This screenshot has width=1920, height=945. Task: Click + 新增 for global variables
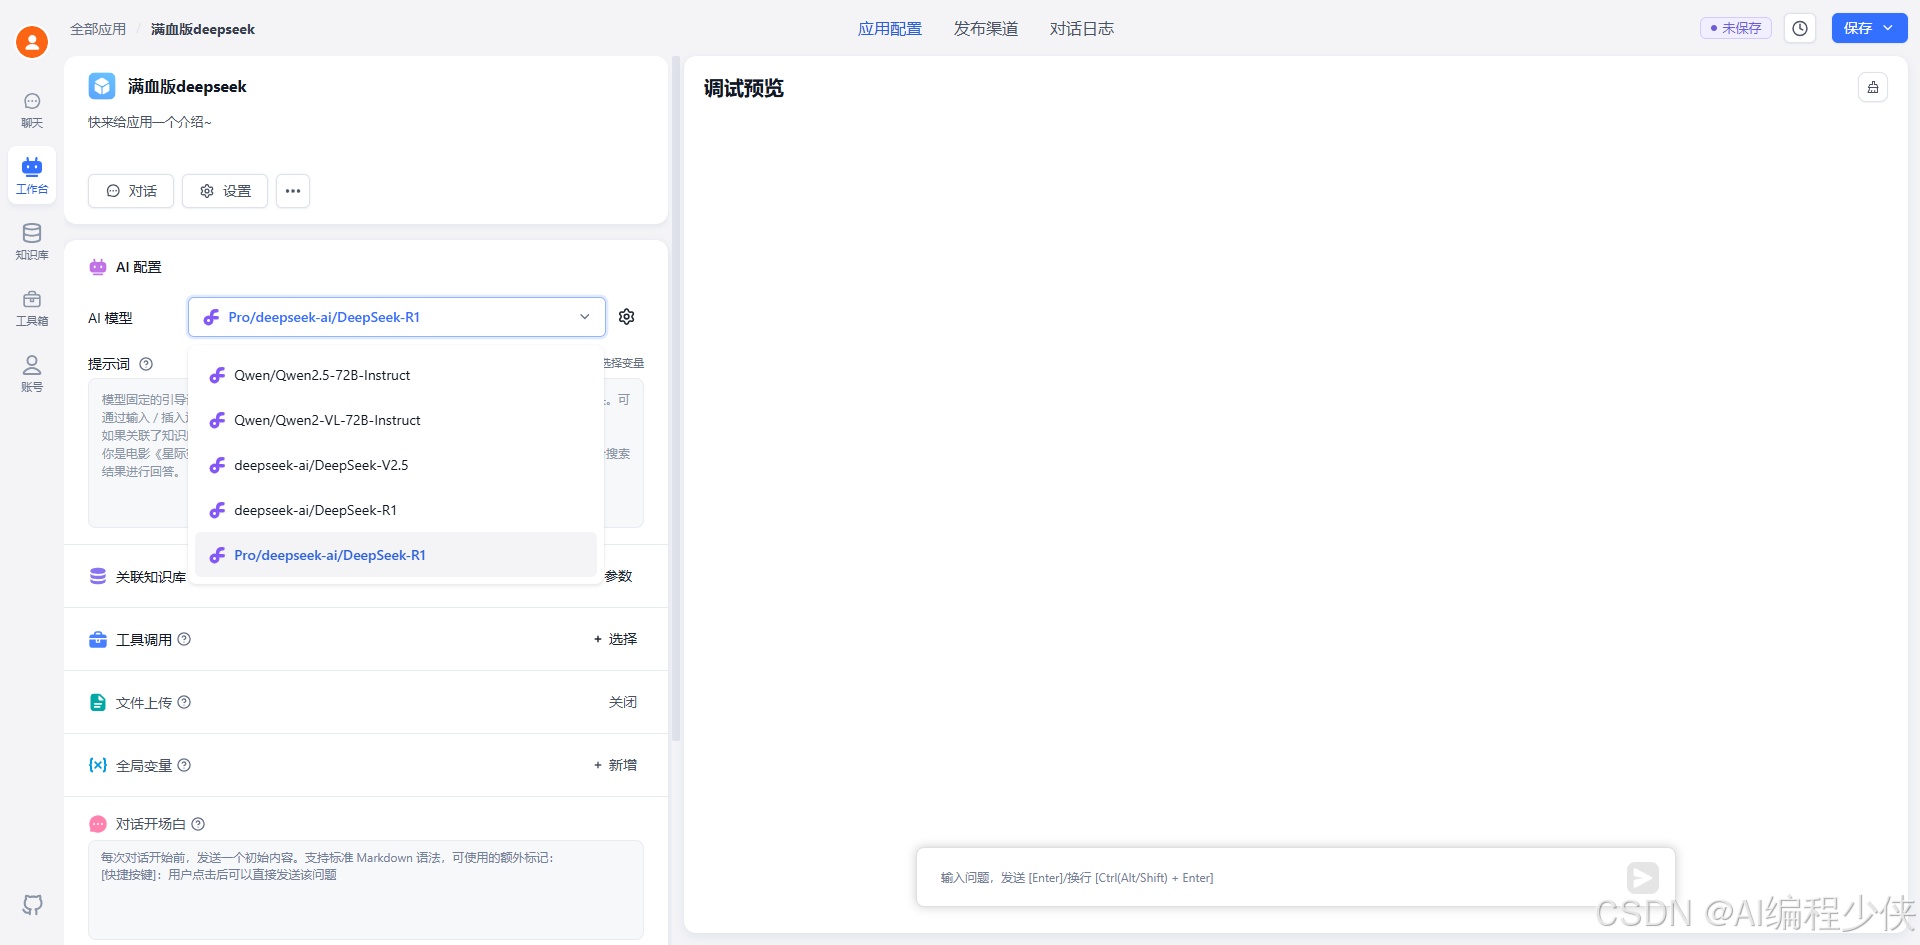(615, 765)
